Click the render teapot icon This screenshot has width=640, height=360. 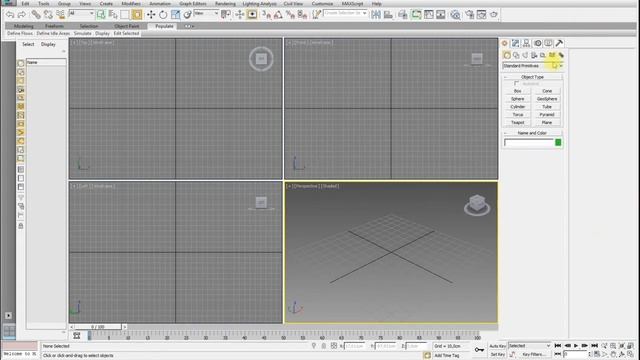pos(494,15)
